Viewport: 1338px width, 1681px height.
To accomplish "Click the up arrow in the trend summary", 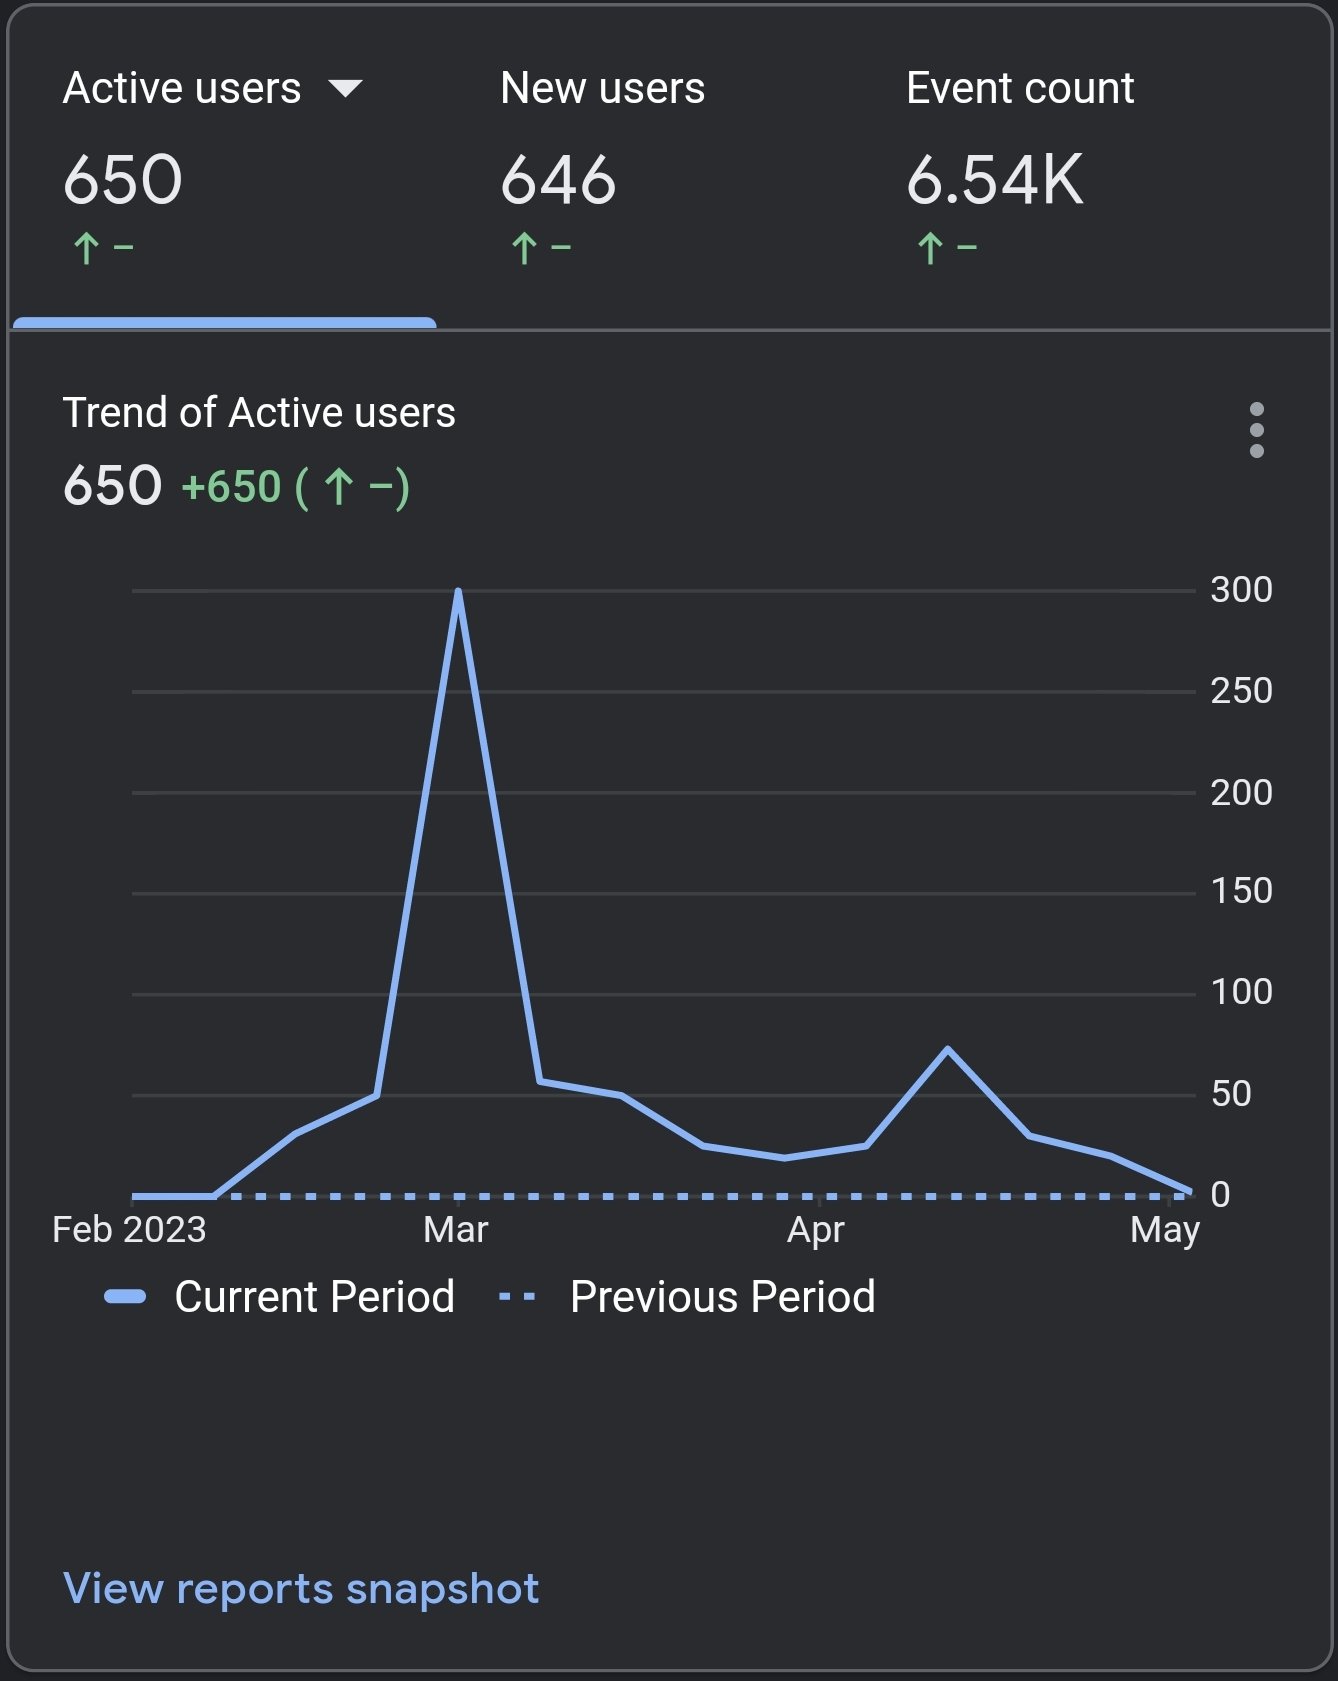I will pyautogui.click(x=339, y=487).
